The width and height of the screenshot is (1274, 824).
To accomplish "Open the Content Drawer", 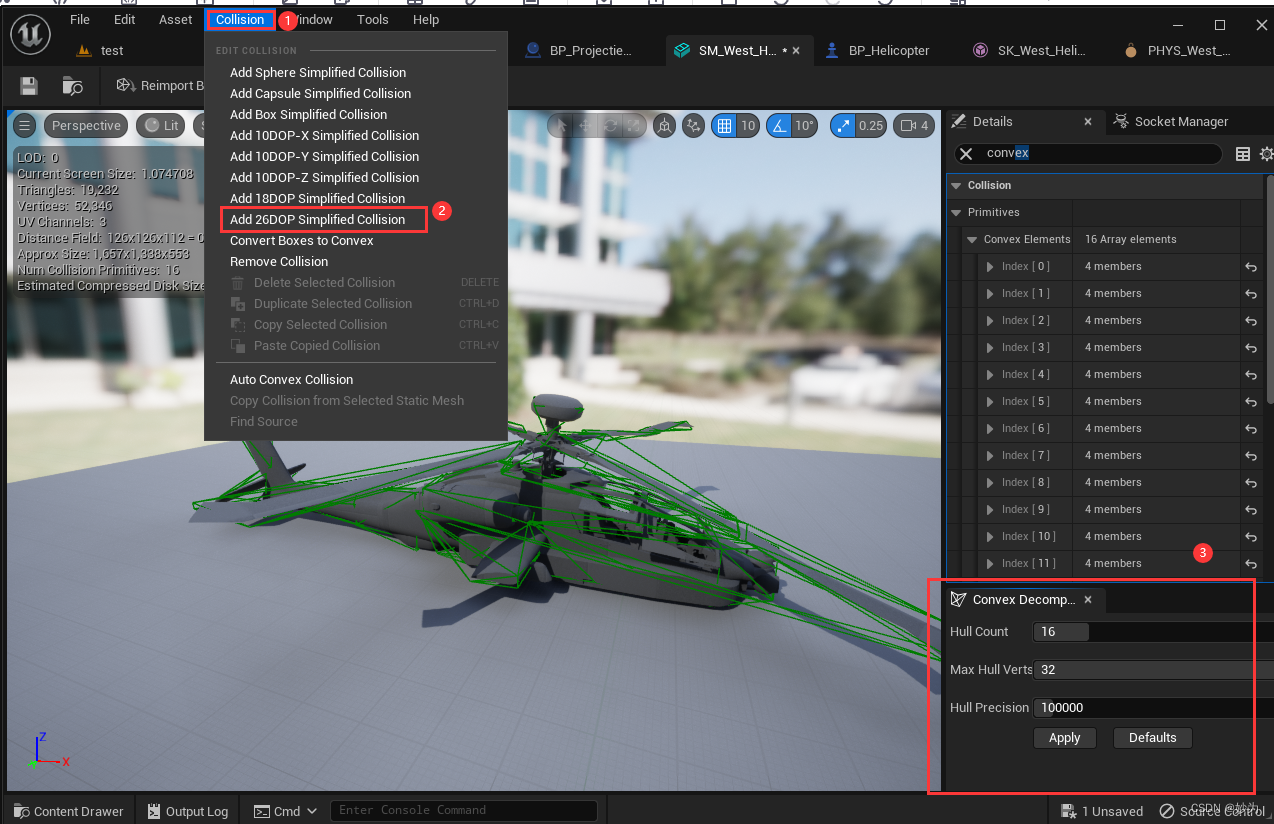I will [x=68, y=811].
